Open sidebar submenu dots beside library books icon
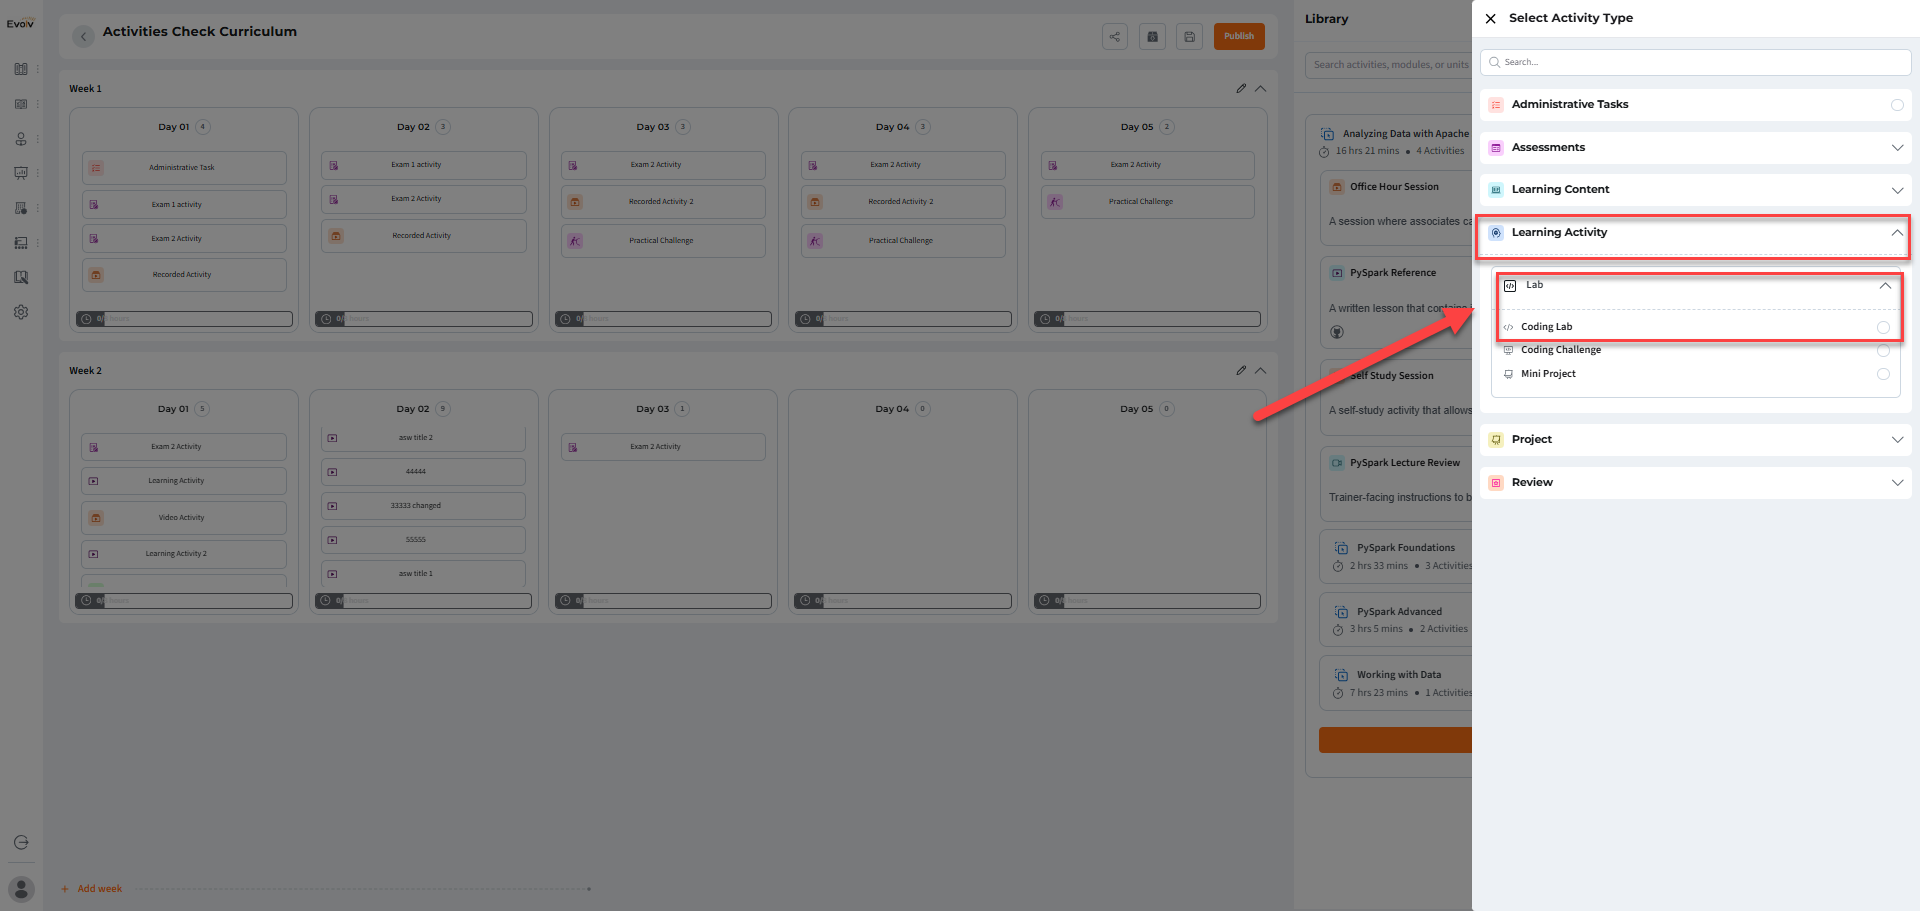1920x911 pixels. [38, 69]
